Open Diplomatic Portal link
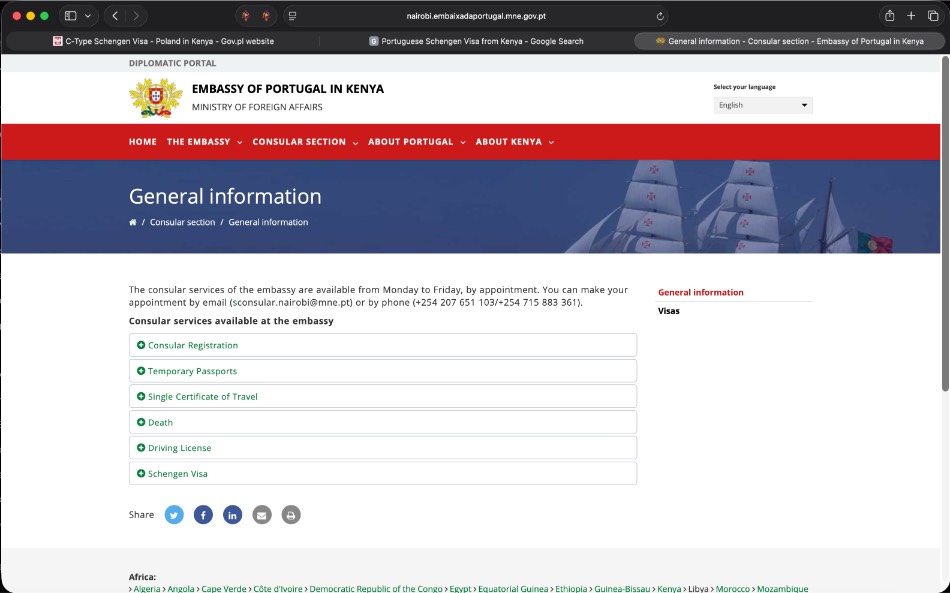Screen dimensions: 950x593 pos(172,63)
